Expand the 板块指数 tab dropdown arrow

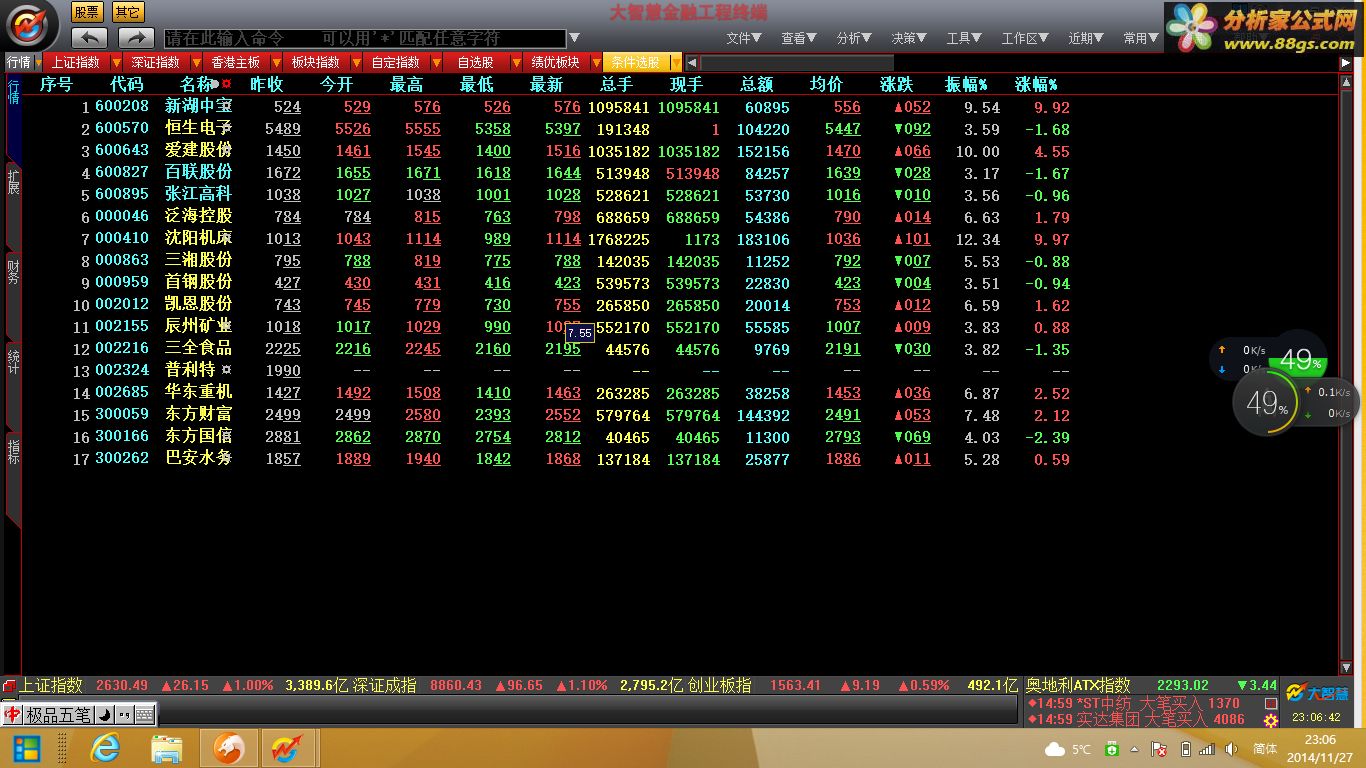[x=356, y=62]
